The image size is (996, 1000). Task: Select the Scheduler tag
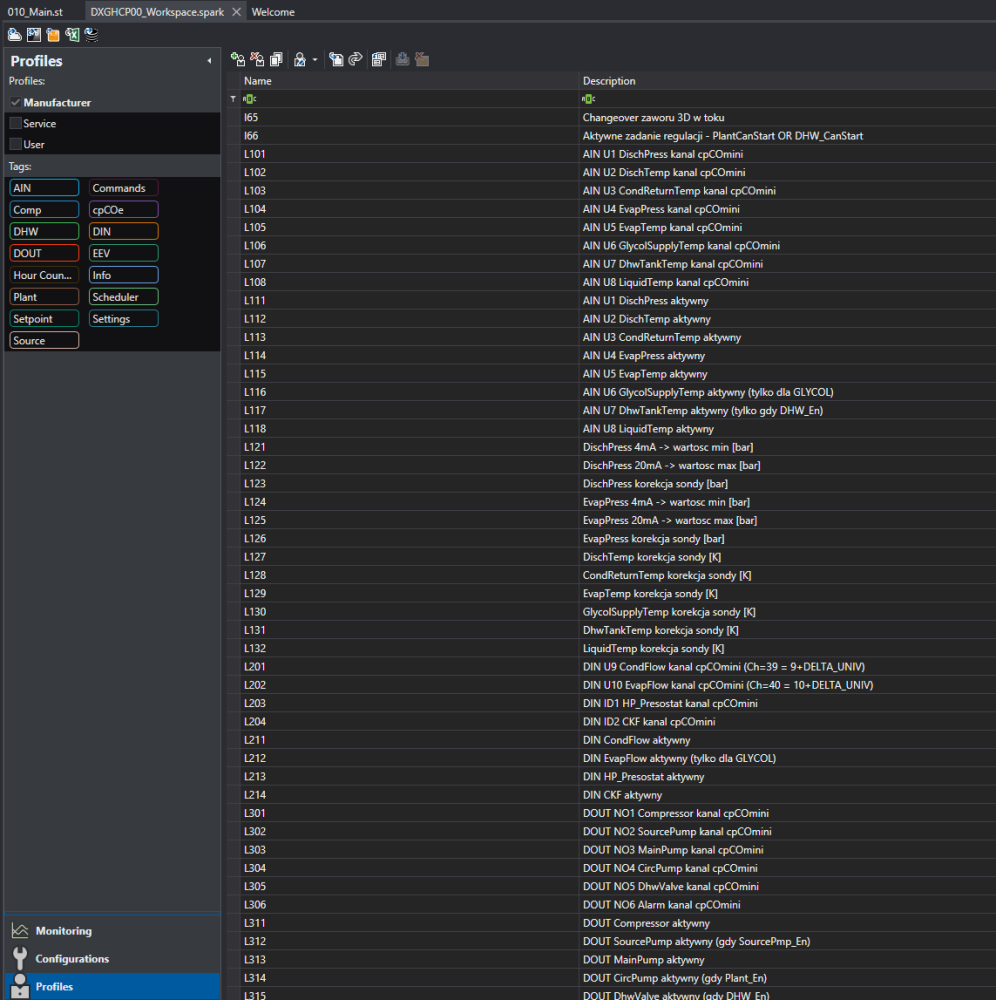(123, 297)
